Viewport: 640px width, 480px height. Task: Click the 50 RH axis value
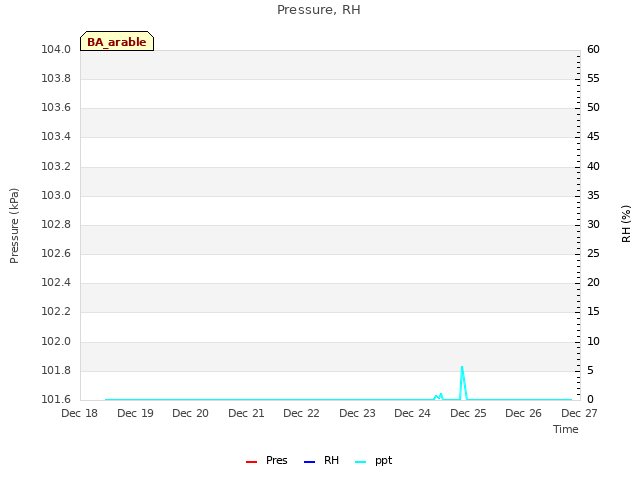pyautogui.click(x=593, y=107)
